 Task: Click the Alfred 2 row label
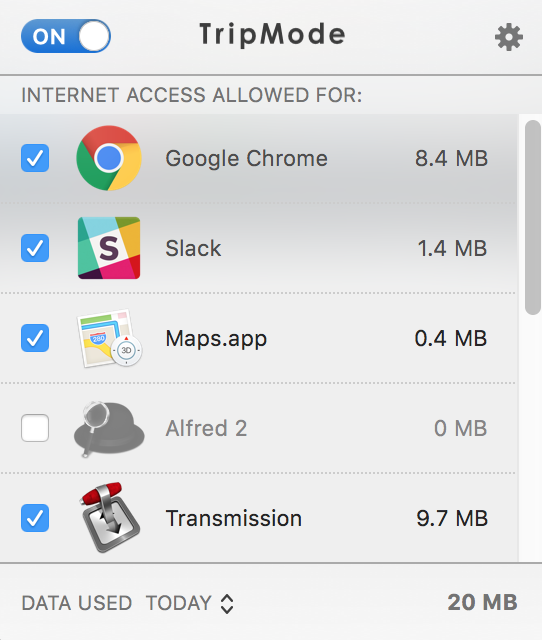tap(206, 429)
